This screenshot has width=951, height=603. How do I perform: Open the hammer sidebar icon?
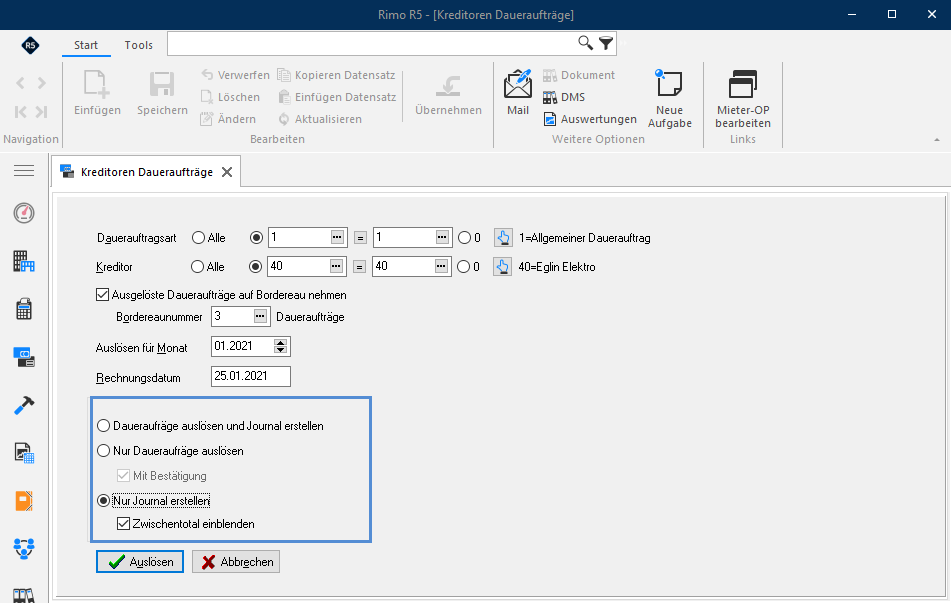click(x=24, y=405)
